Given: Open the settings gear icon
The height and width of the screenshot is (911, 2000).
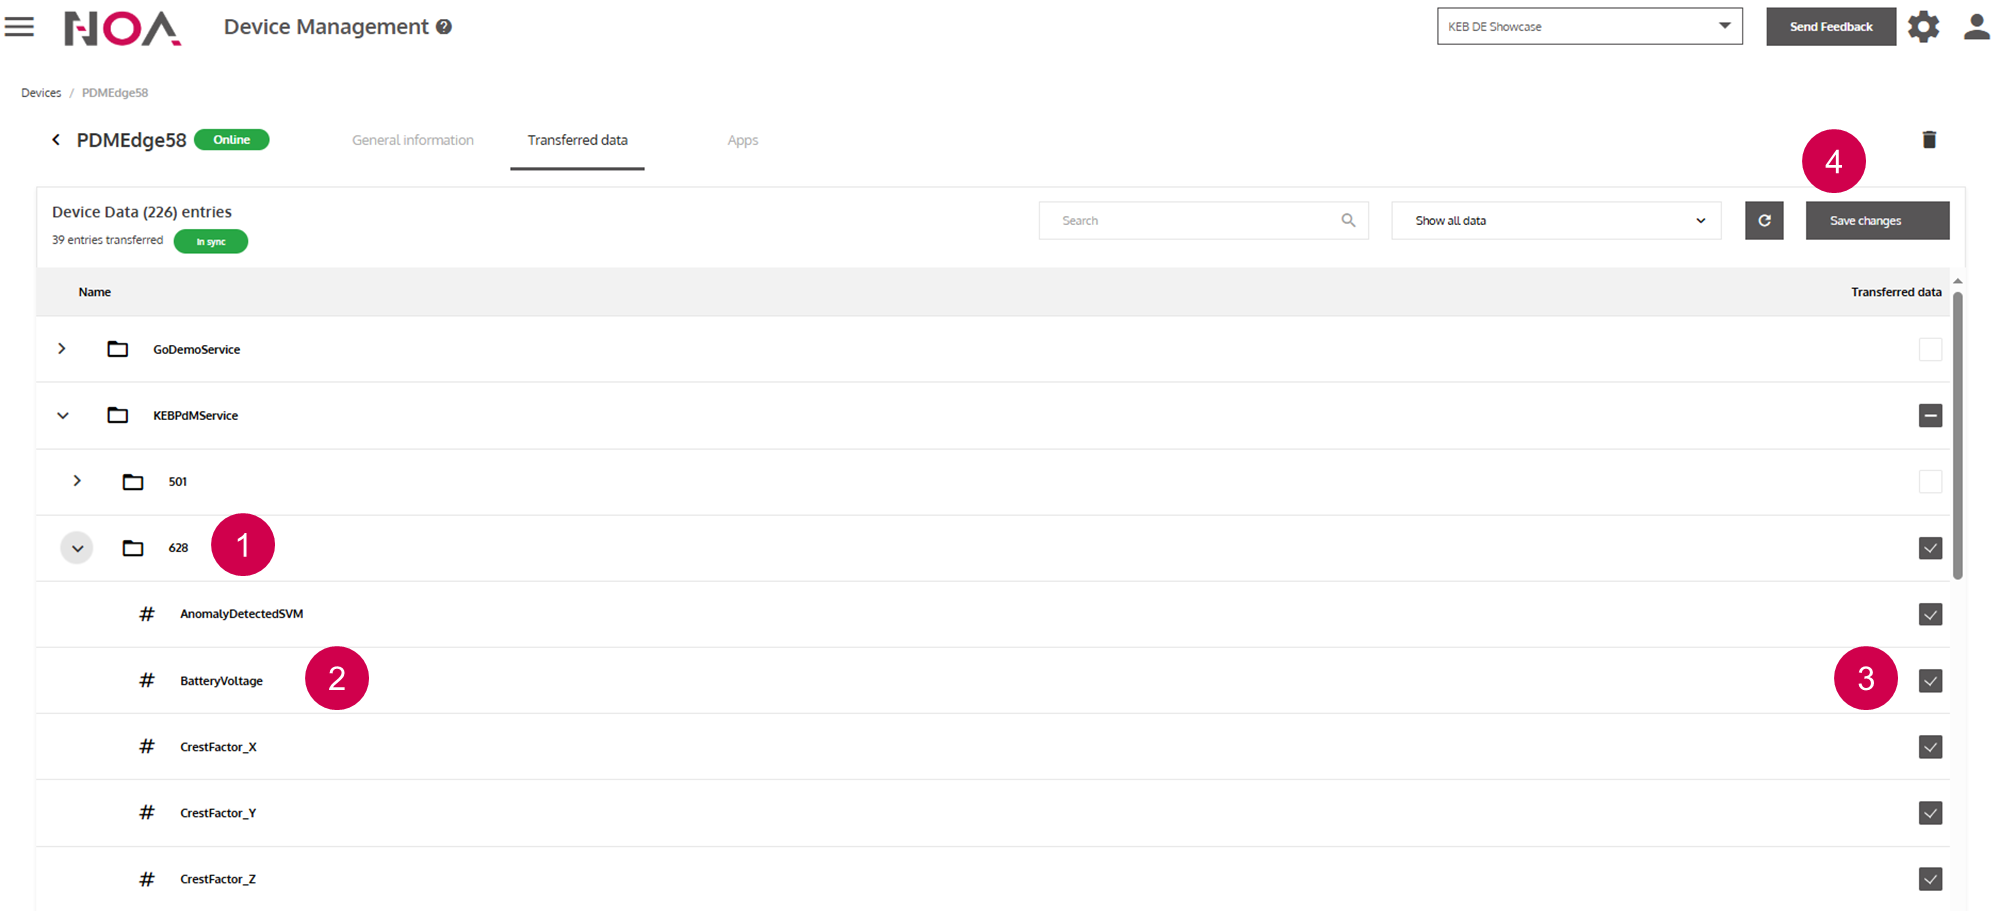Looking at the screenshot, I should tap(1923, 27).
